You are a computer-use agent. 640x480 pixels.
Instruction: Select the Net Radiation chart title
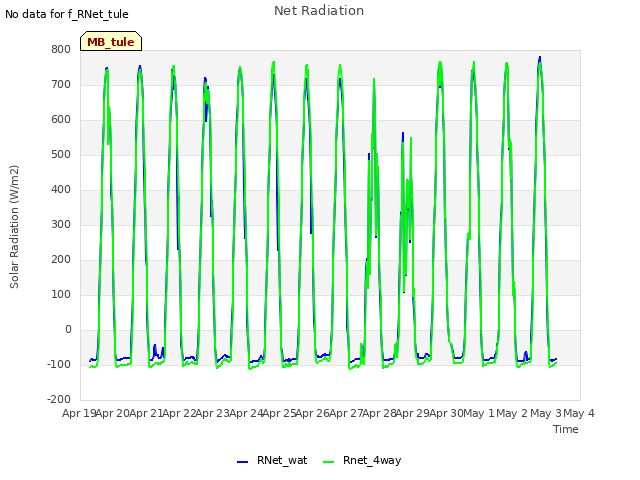tap(319, 11)
